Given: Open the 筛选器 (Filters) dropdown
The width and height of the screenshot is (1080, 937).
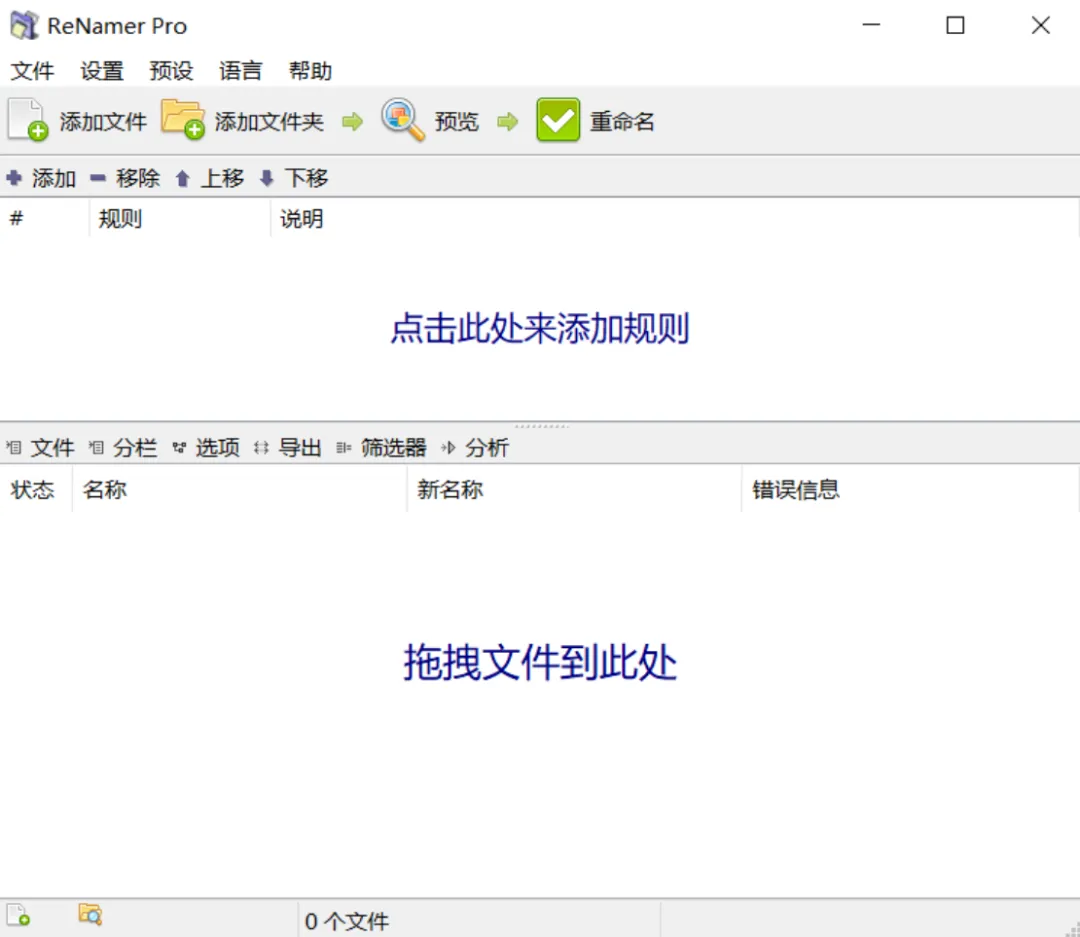Looking at the screenshot, I should (x=382, y=448).
